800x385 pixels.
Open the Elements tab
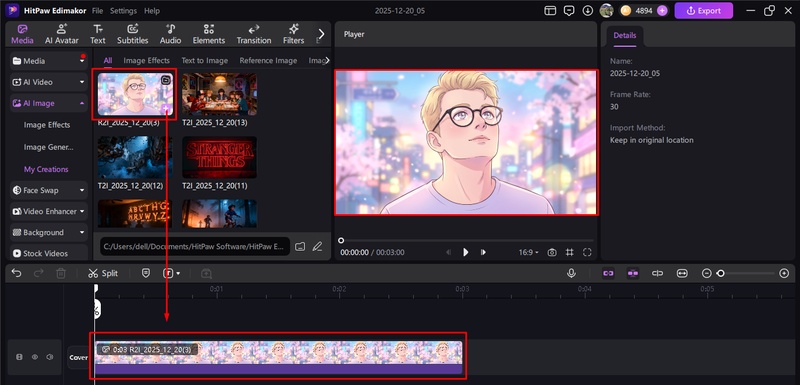pyautogui.click(x=209, y=34)
